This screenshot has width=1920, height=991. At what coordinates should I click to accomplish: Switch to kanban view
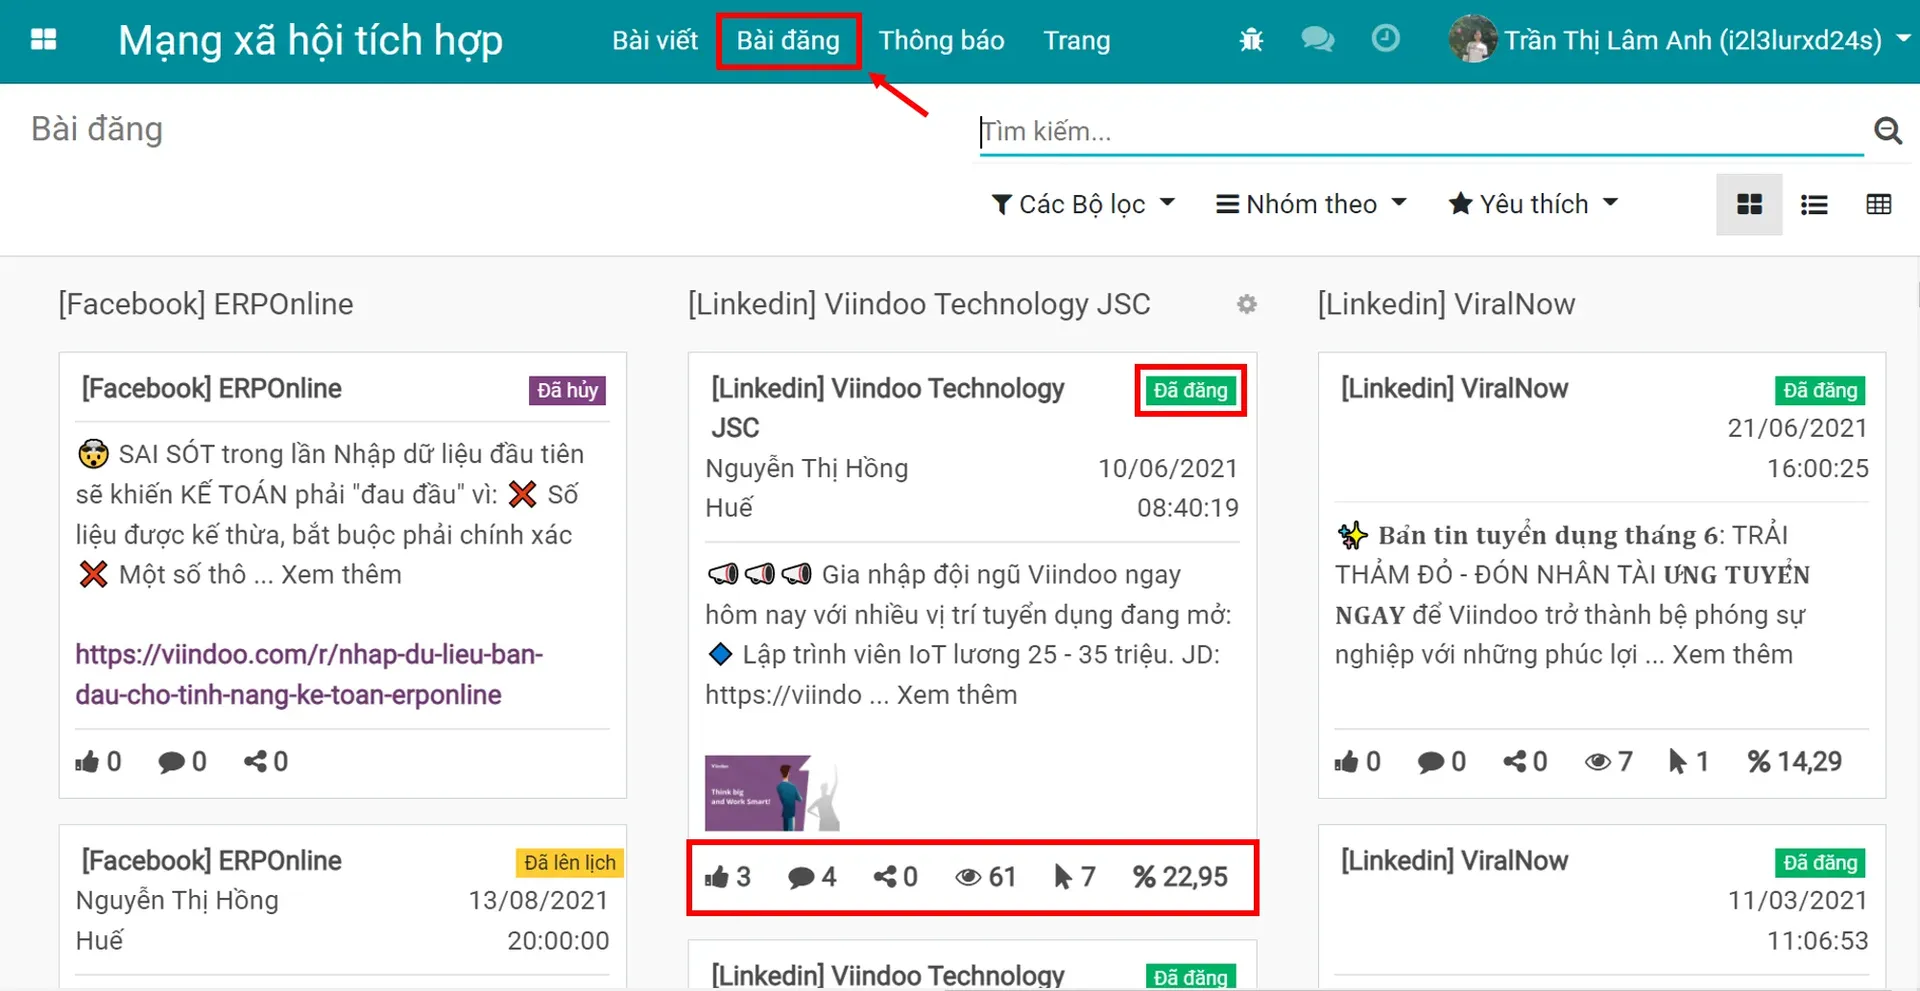[1749, 205]
